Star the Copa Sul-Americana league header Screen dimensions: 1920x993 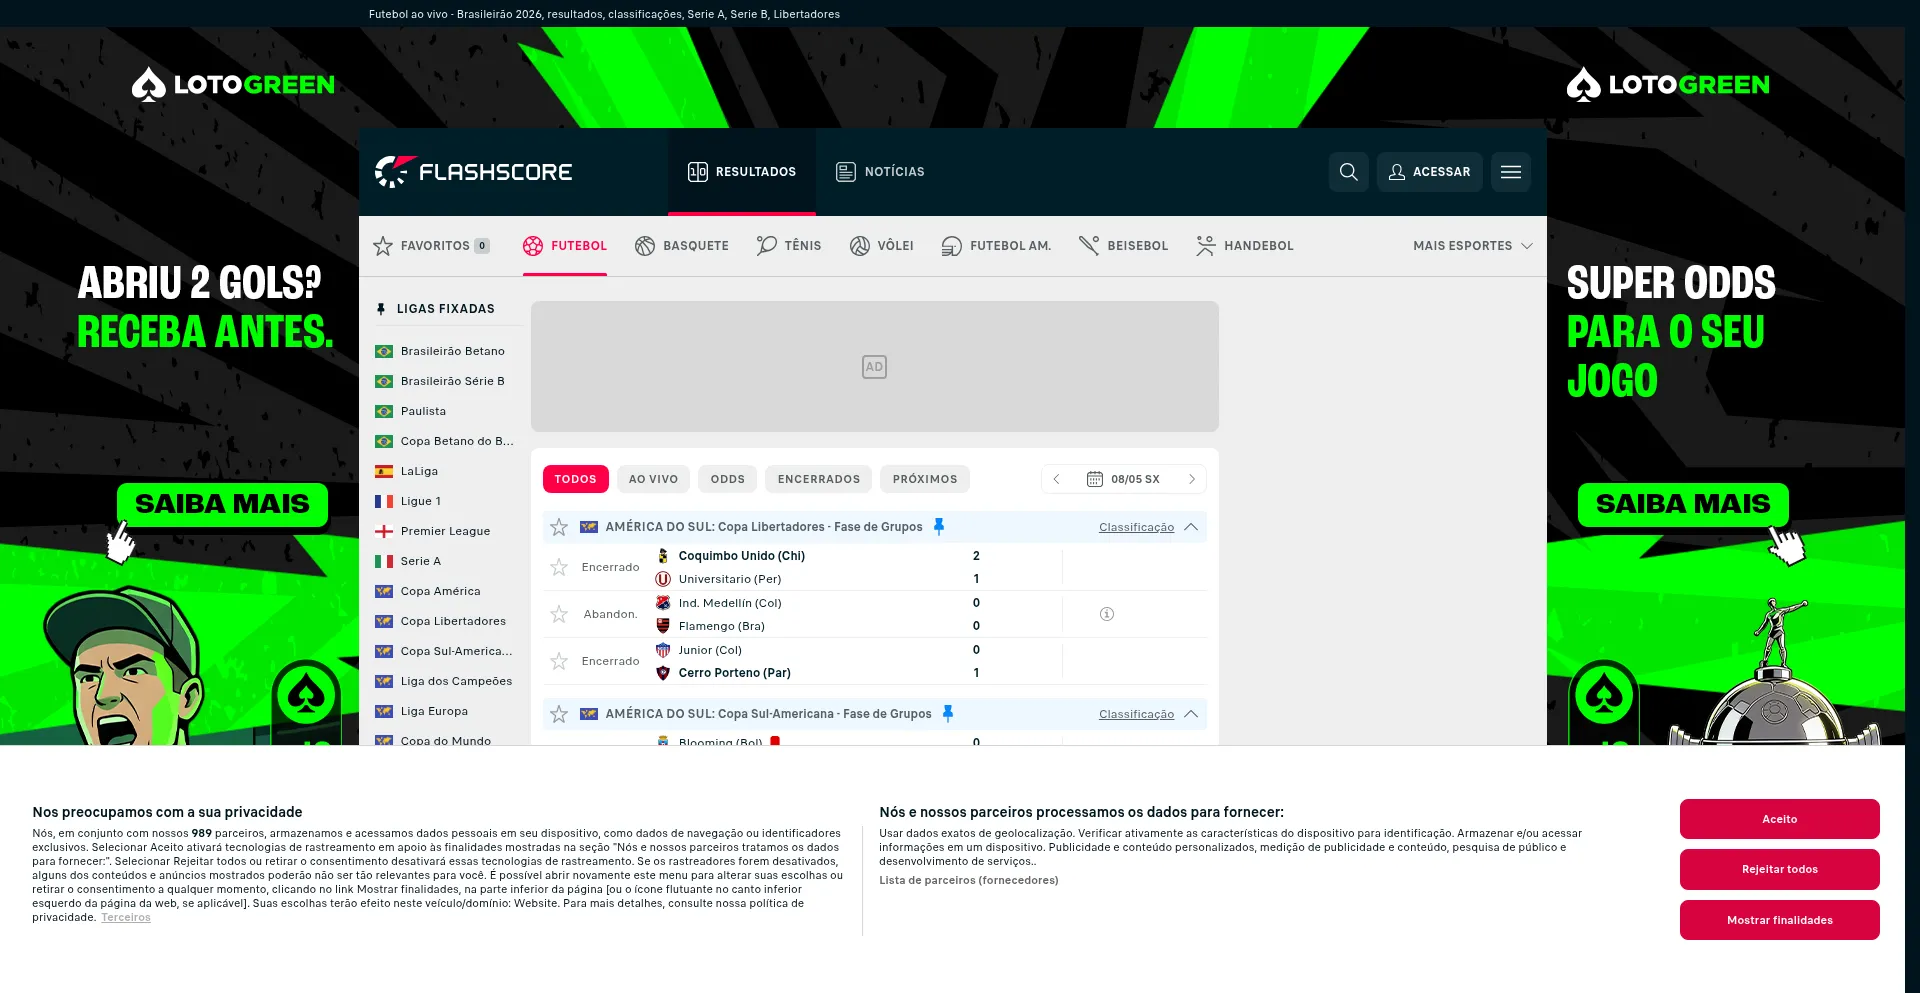pyautogui.click(x=559, y=714)
